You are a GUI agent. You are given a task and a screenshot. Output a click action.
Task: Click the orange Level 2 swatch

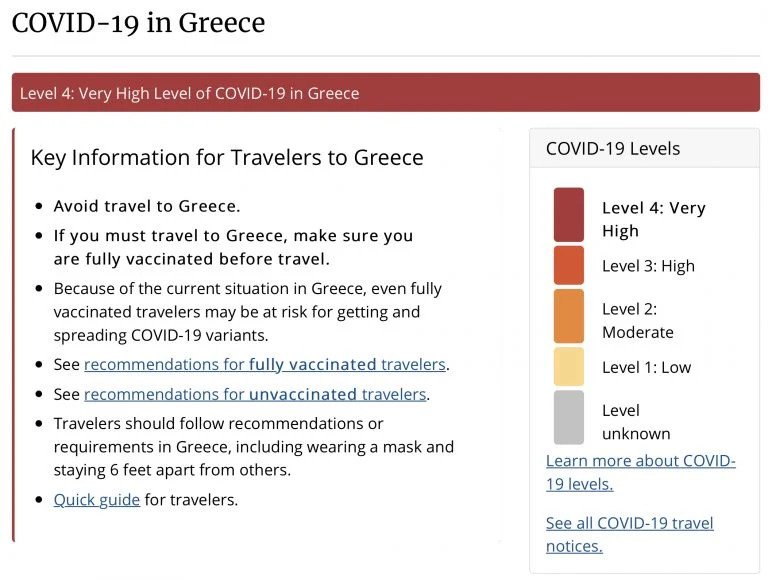tap(568, 316)
